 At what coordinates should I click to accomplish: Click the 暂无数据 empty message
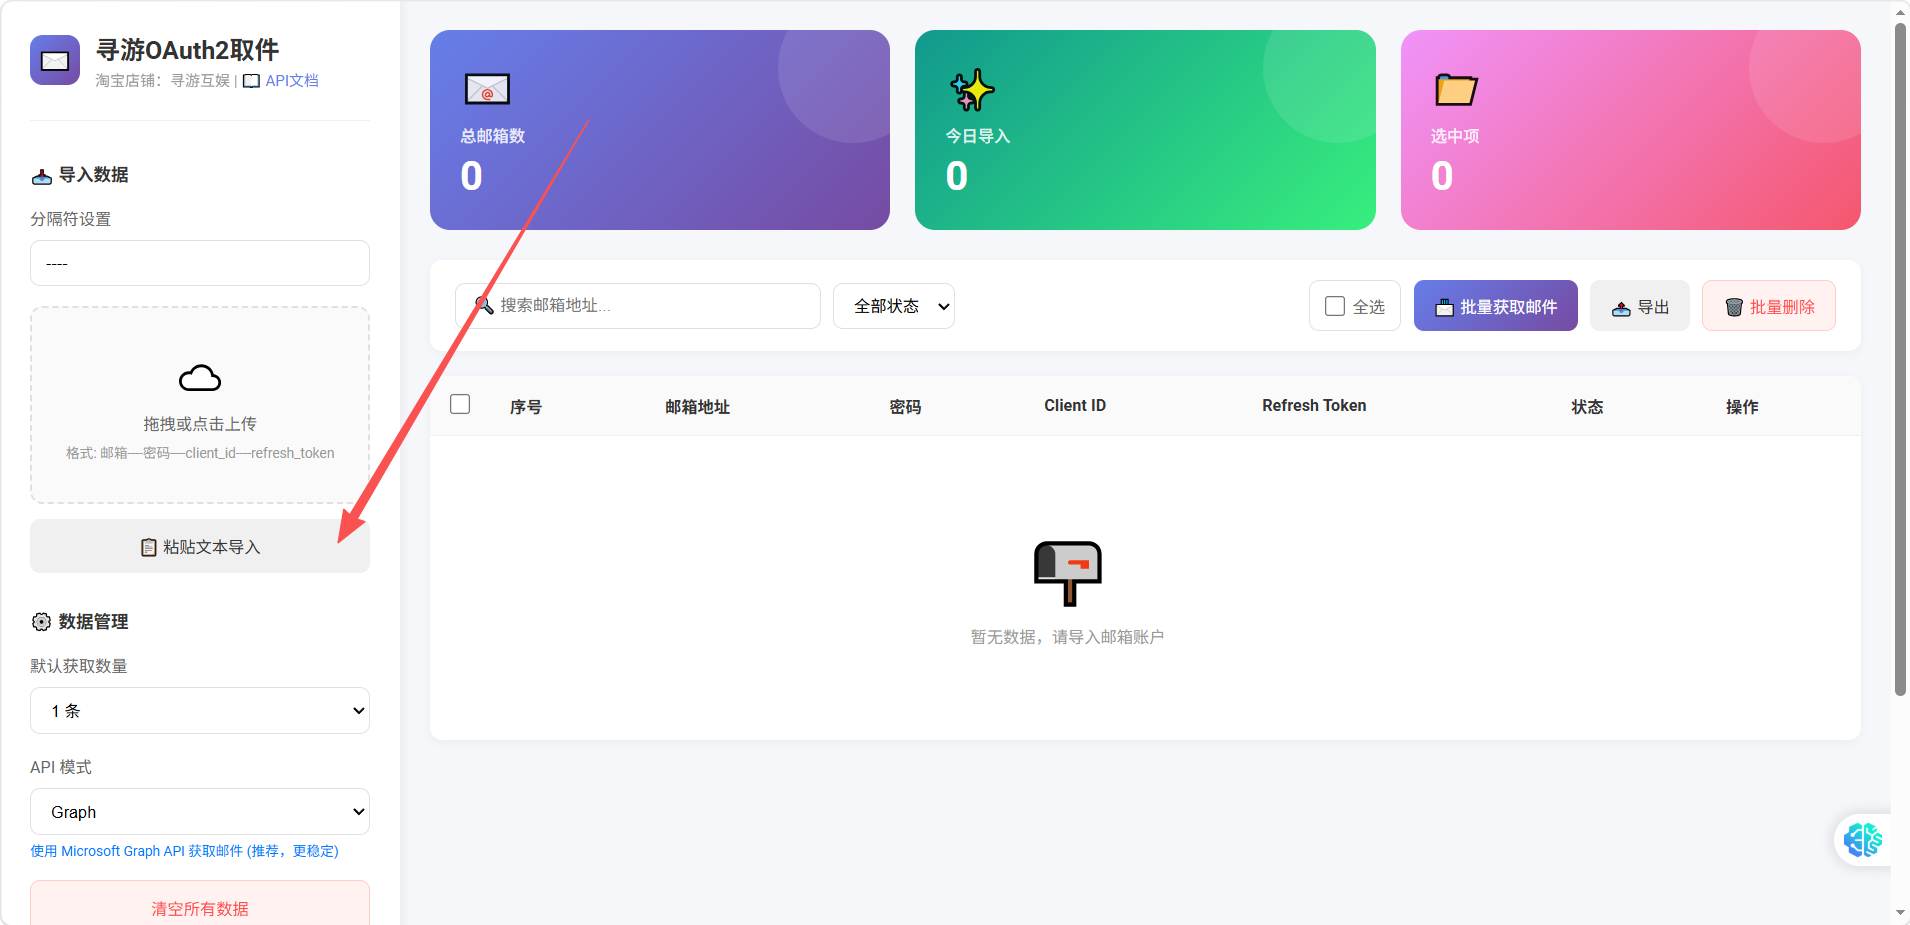coord(1068,637)
